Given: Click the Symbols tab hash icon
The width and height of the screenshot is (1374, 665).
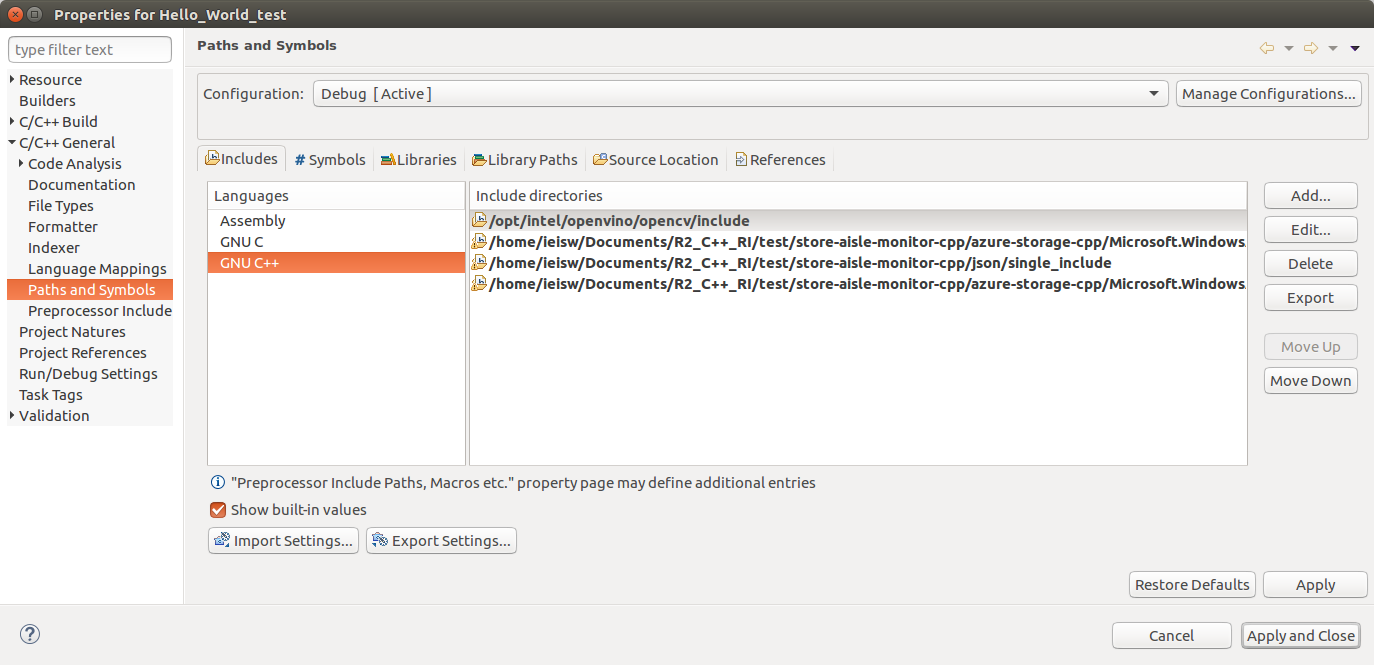Looking at the screenshot, I should coord(300,160).
